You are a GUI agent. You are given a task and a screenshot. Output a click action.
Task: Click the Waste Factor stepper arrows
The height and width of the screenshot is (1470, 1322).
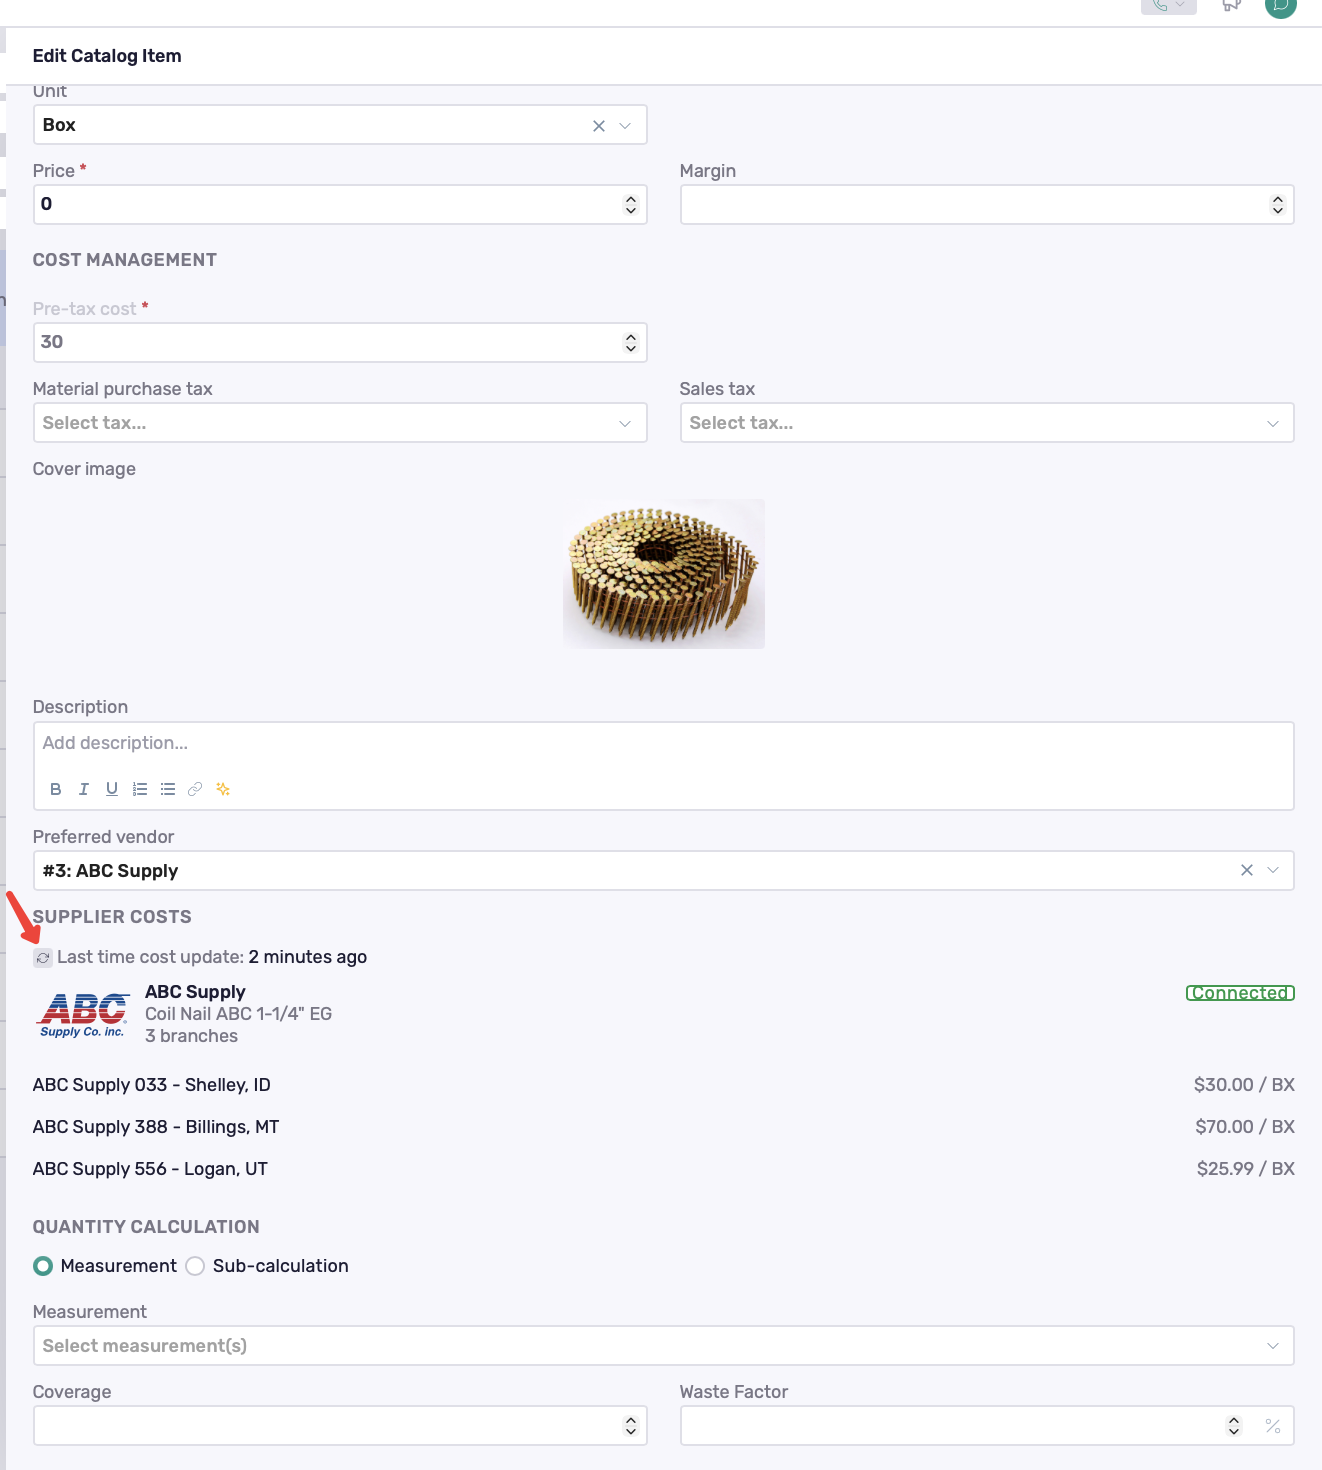(x=1234, y=1426)
